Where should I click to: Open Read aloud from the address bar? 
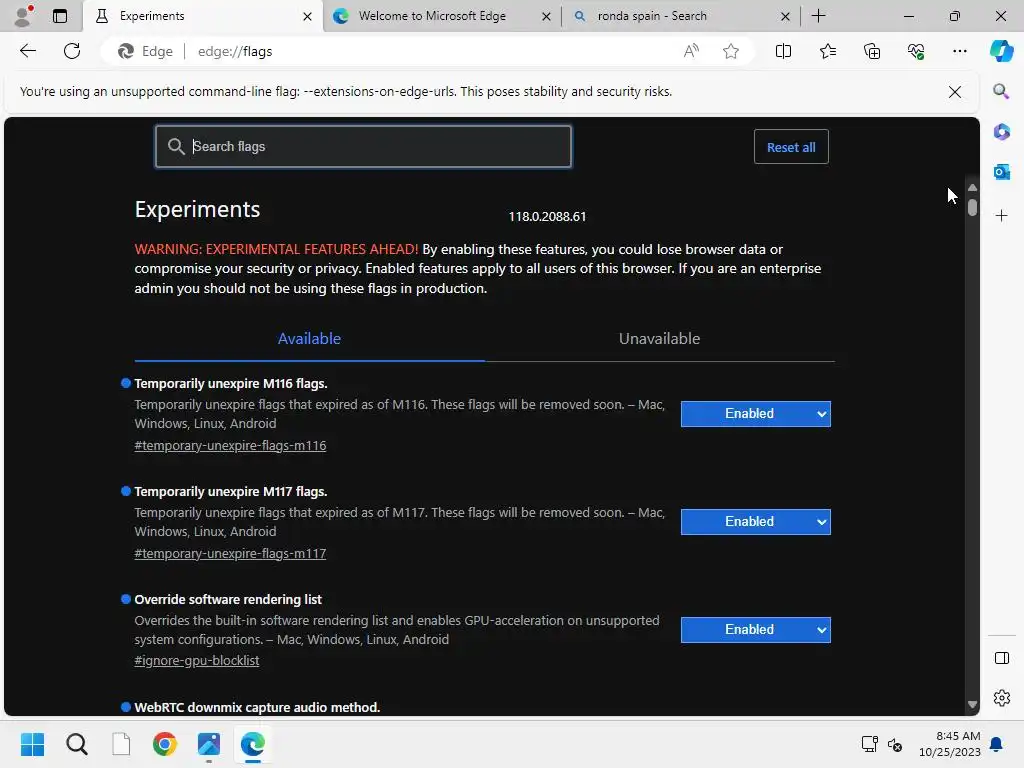coord(691,51)
